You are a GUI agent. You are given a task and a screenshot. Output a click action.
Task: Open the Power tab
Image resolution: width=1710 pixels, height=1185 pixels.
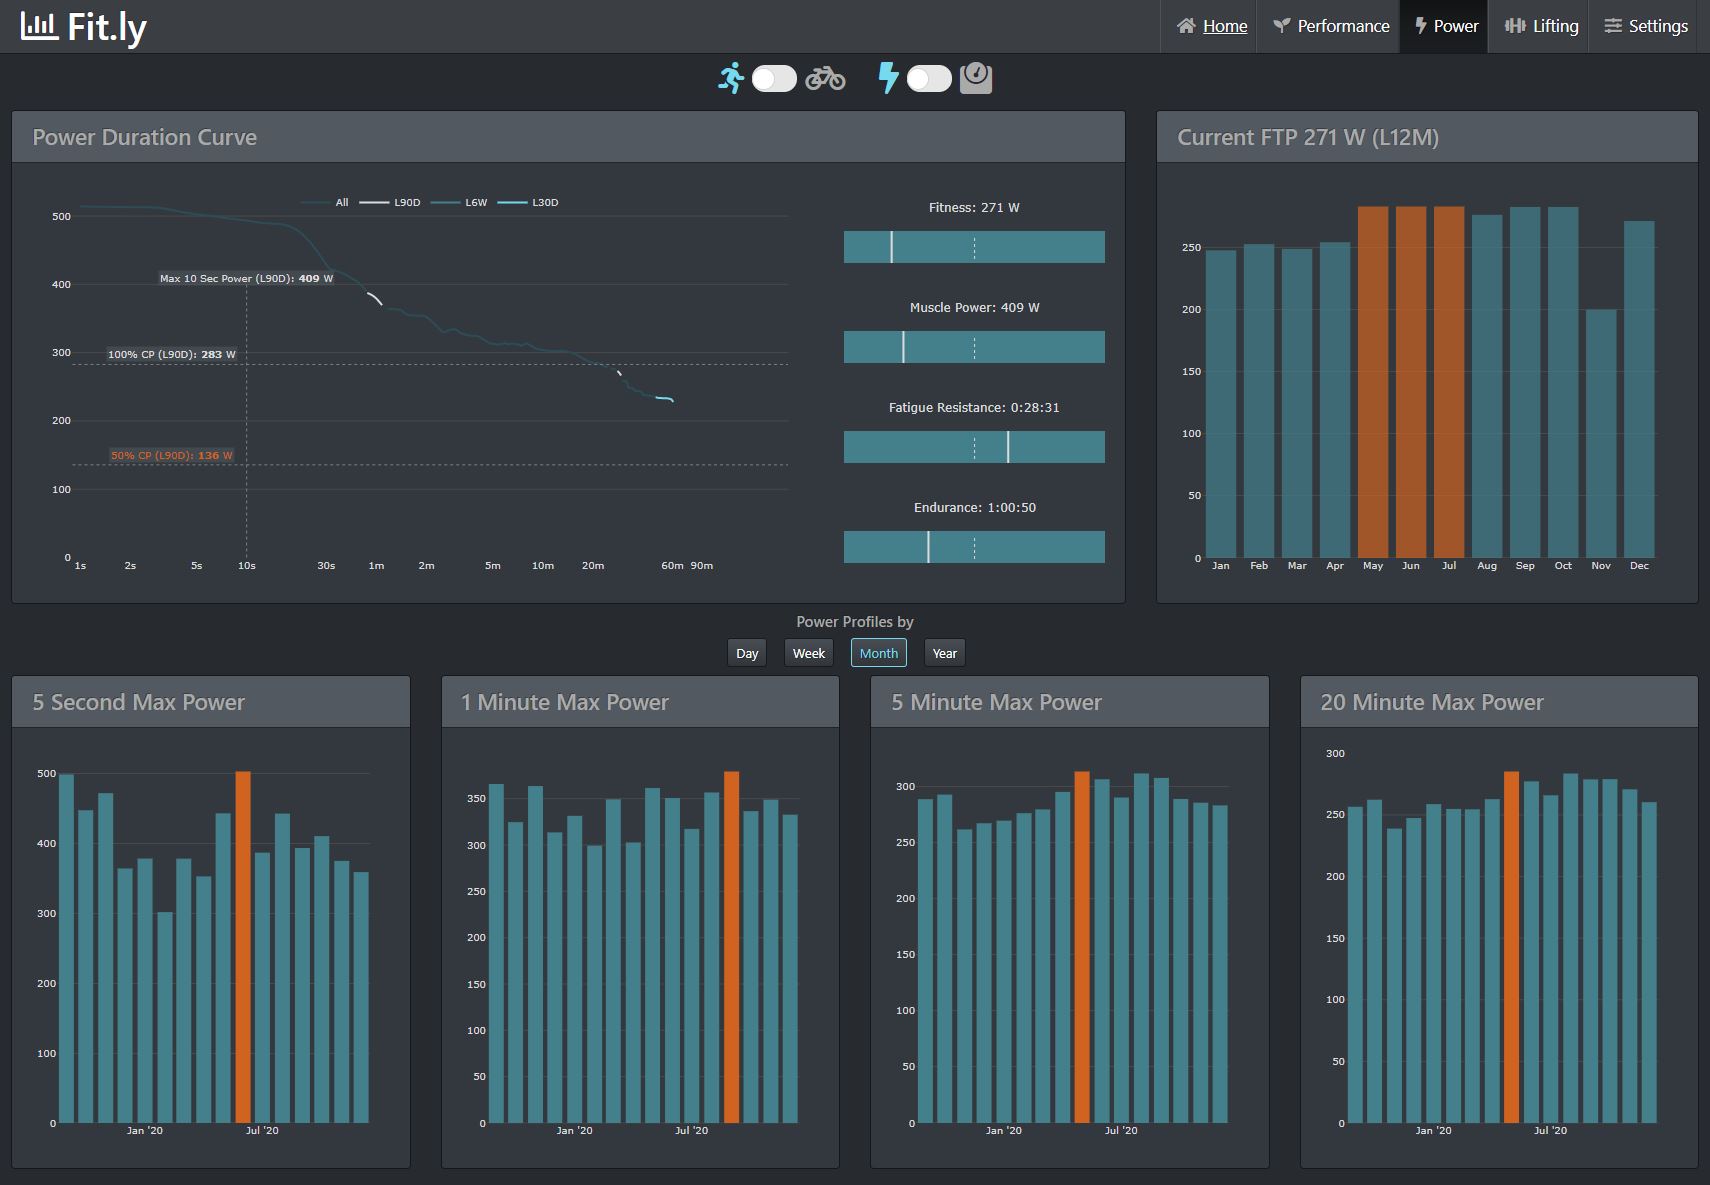[x=1445, y=26]
